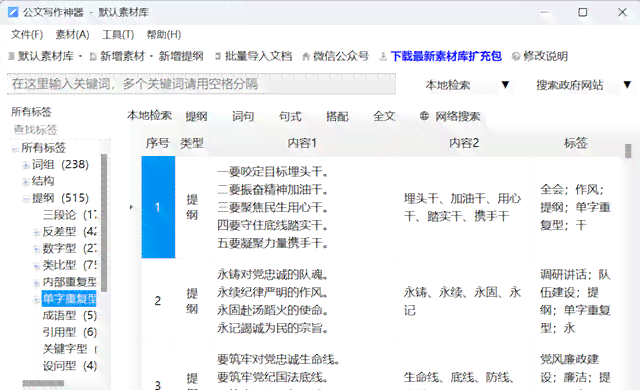Click the cell 埋头干、加油干、用心干
This screenshot has width=640, height=390.
pyautogui.click(x=465, y=207)
